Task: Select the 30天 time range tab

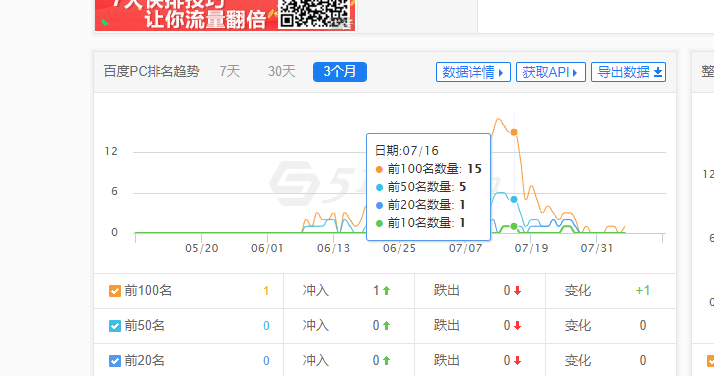Action: tap(281, 71)
